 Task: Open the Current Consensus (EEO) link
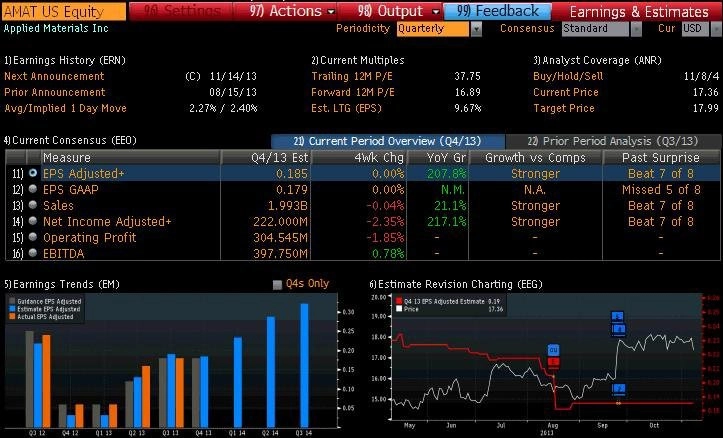[x=70, y=140]
